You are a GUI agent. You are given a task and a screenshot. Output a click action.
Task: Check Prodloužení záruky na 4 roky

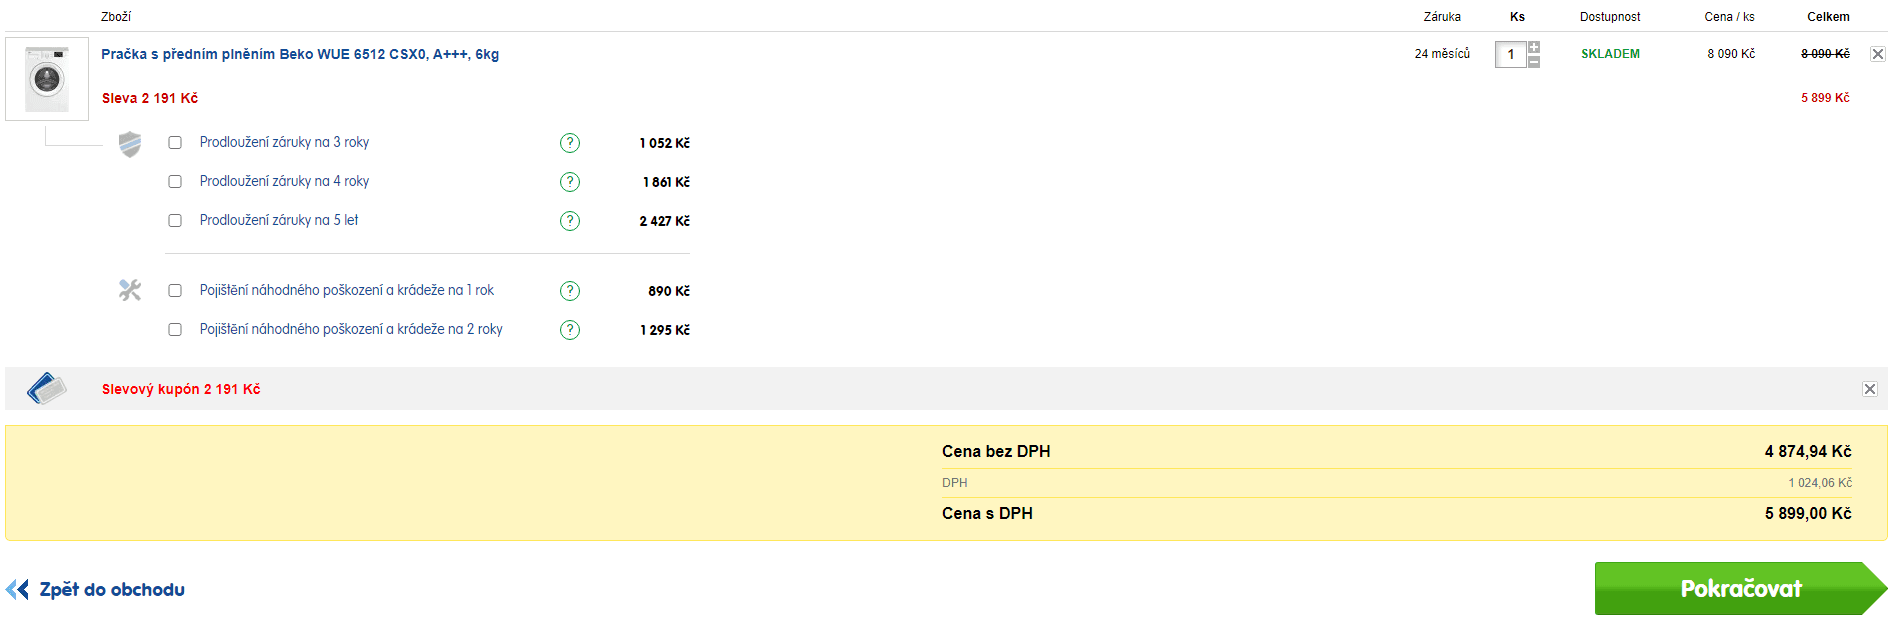point(175,182)
